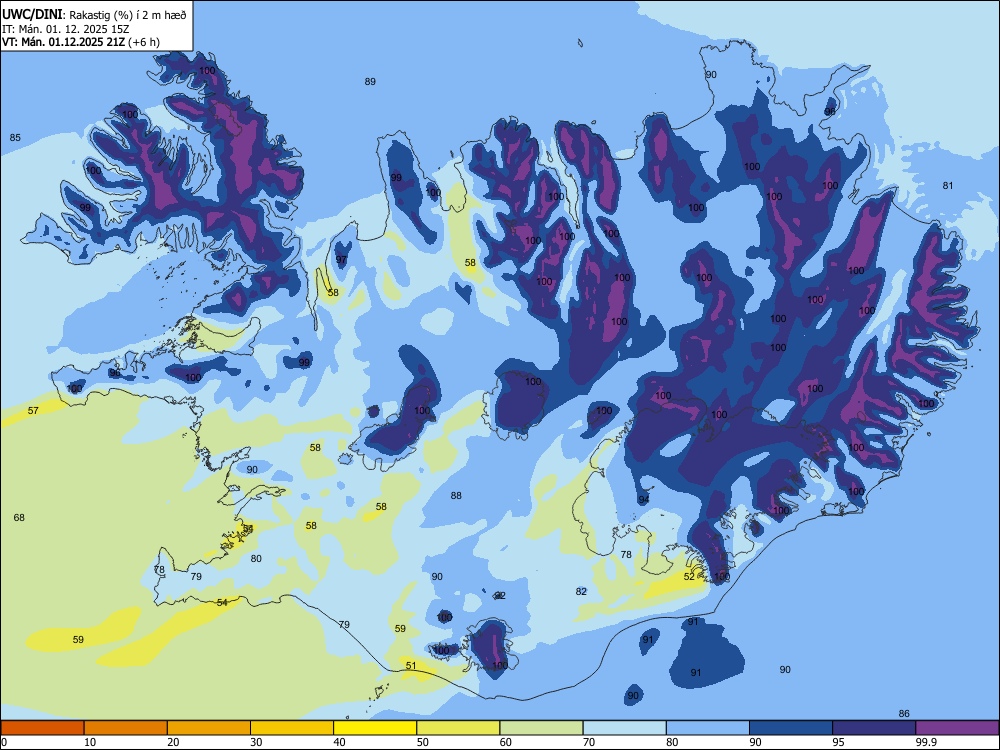Click the 80–90 medium blue legend swatch
This screenshot has width=1000, height=750.
[708, 728]
